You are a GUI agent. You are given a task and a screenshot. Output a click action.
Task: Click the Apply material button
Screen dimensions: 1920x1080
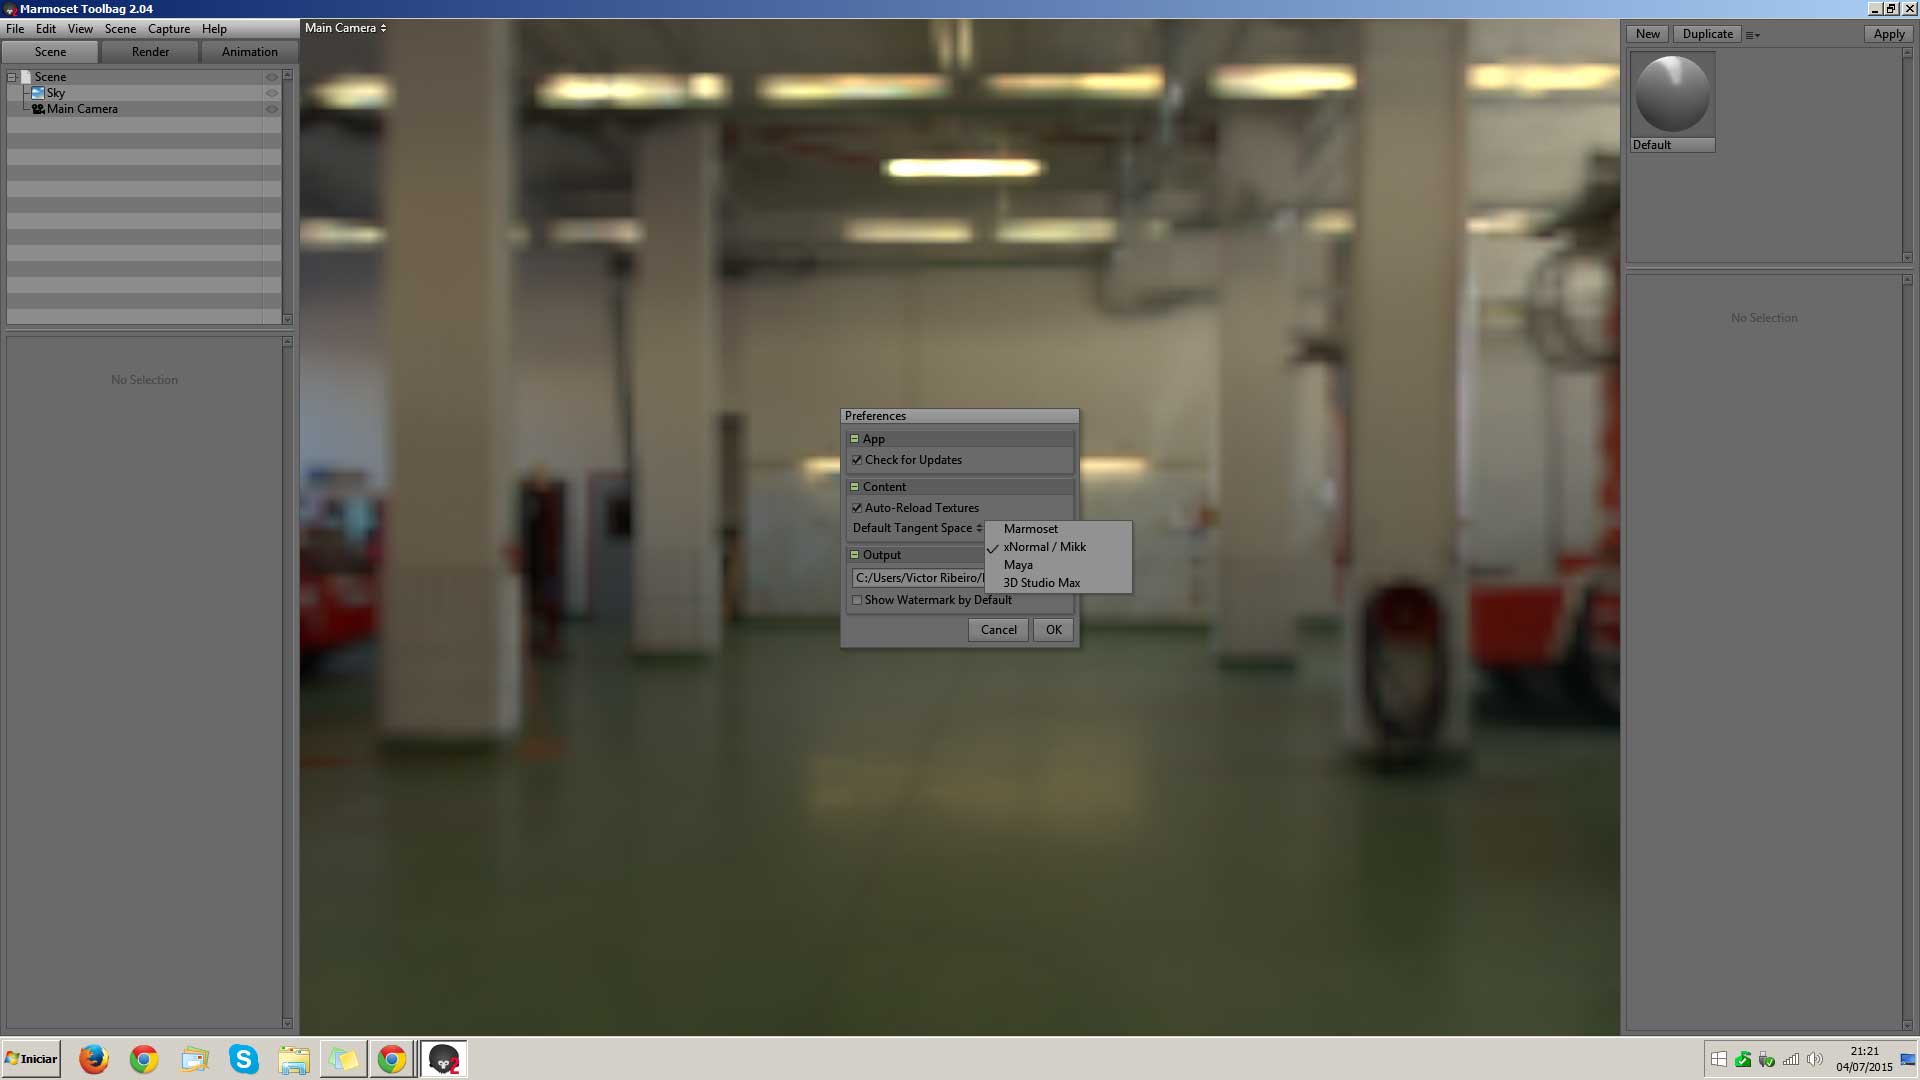click(x=1889, y=34)
